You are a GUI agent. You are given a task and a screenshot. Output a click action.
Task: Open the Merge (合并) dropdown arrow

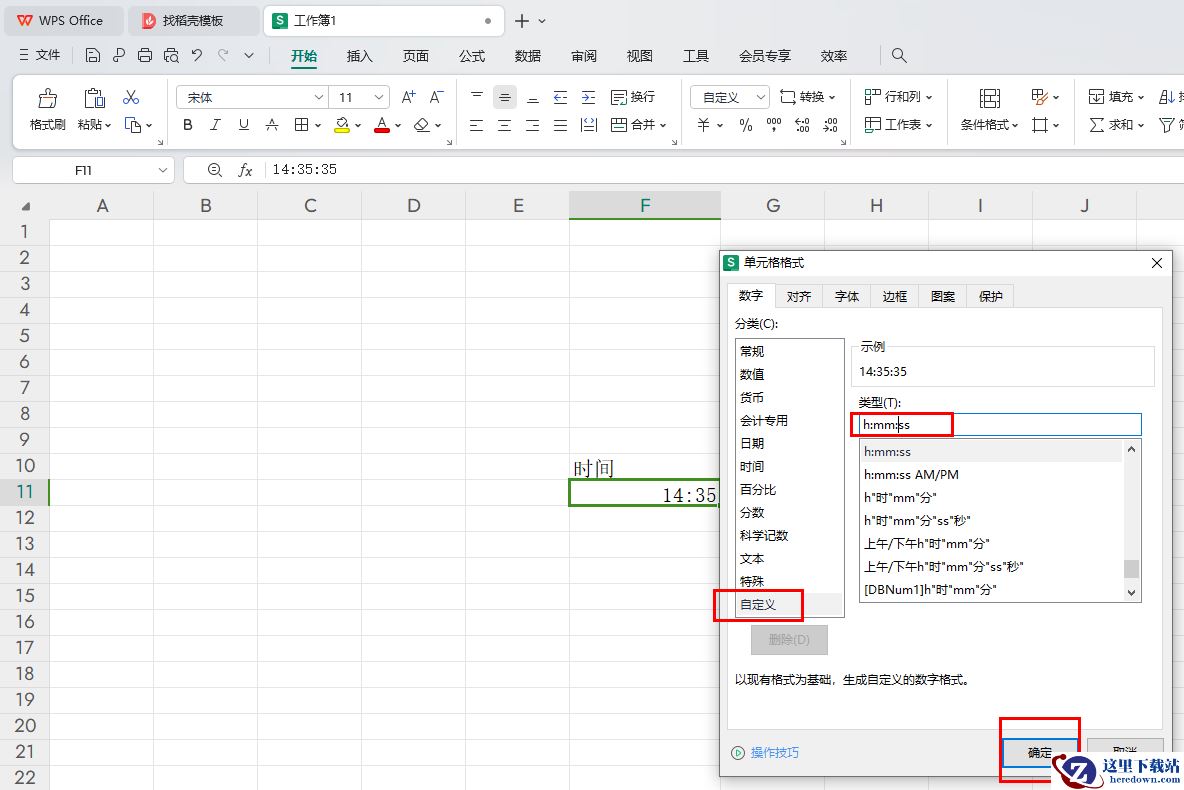click(663, 125)
